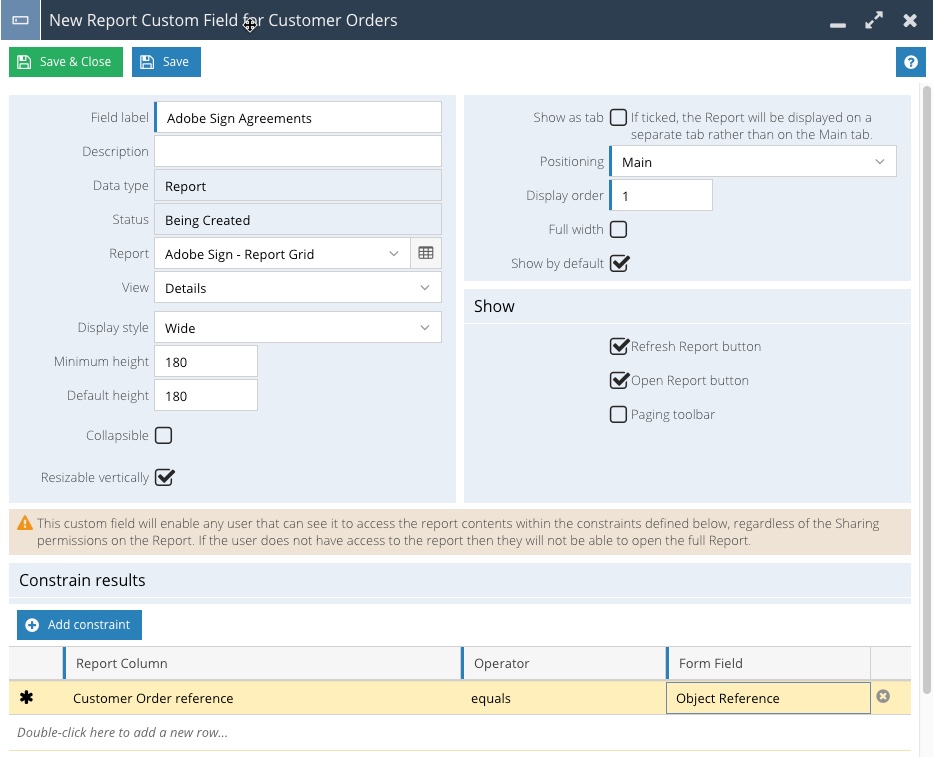This screenshot has width=933, height=757.
Task: Enable the Collapsible checkbox
Action: 164,435
